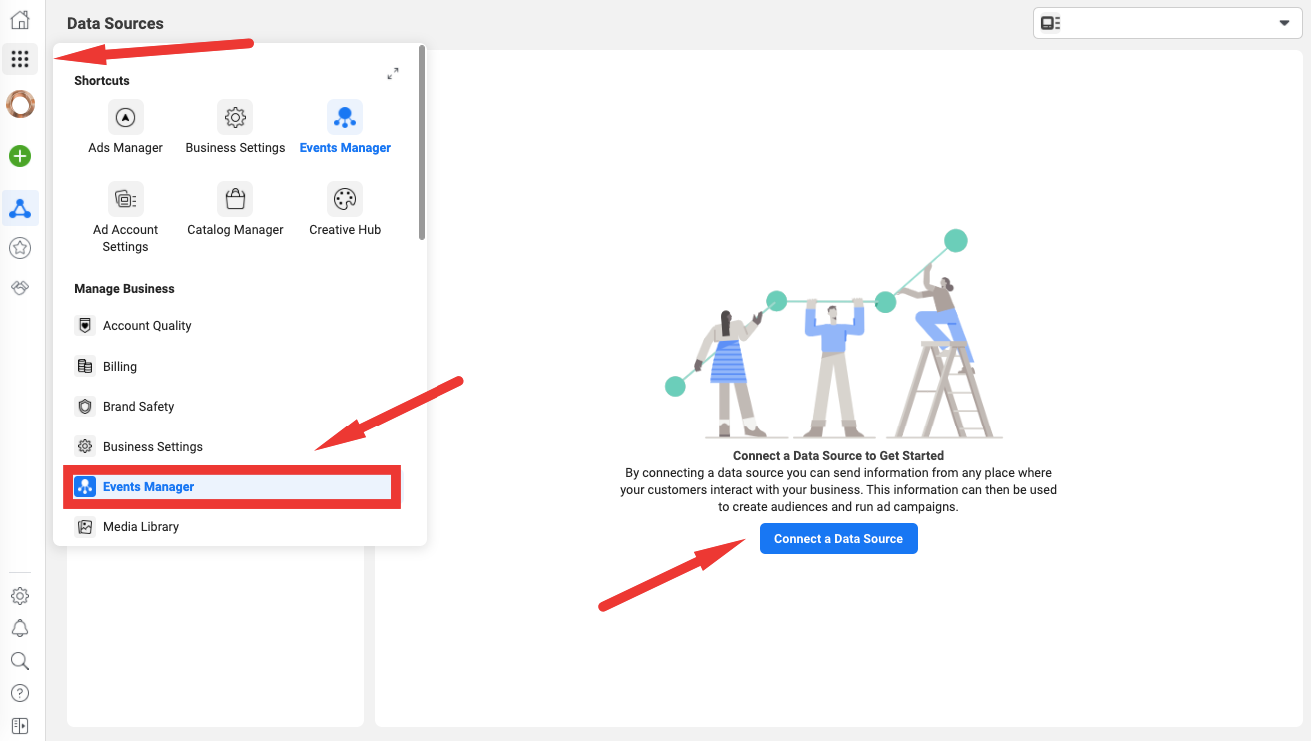The height and width of the screenshot is (741, 1311).
Task: Click the green plus add button
Action: click(20, 156)
